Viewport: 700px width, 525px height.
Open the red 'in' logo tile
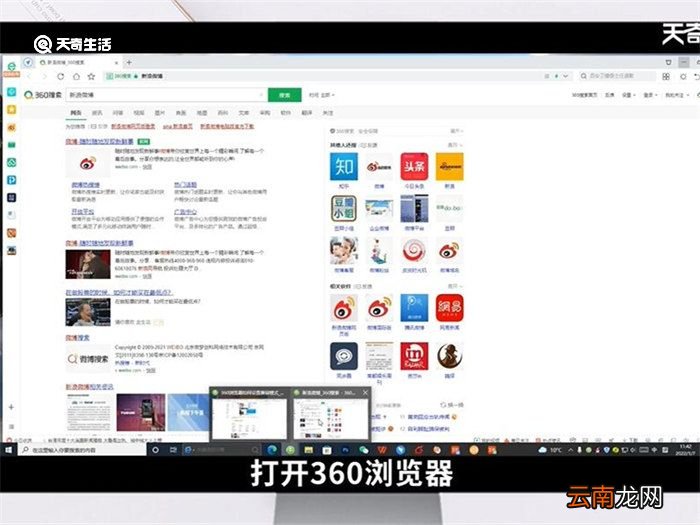(414, 356)
